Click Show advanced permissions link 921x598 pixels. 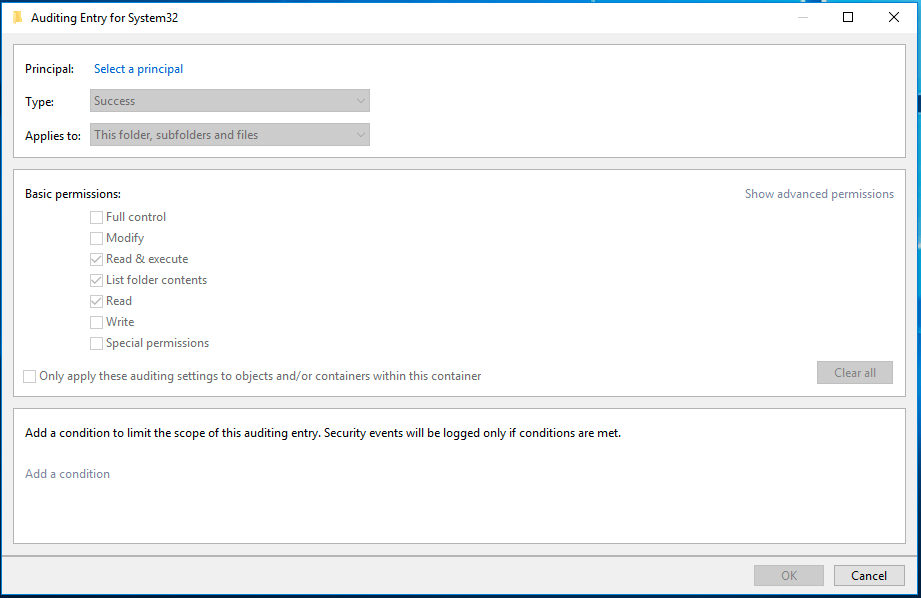pos(819,194)
